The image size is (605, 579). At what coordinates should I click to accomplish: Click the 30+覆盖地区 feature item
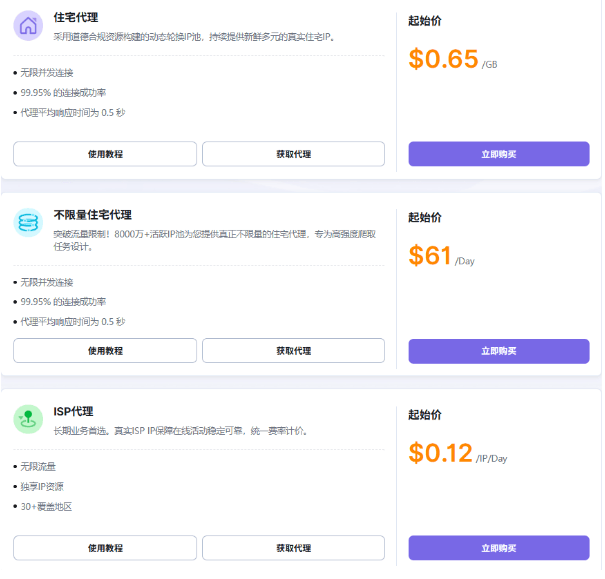click(46, 507)
